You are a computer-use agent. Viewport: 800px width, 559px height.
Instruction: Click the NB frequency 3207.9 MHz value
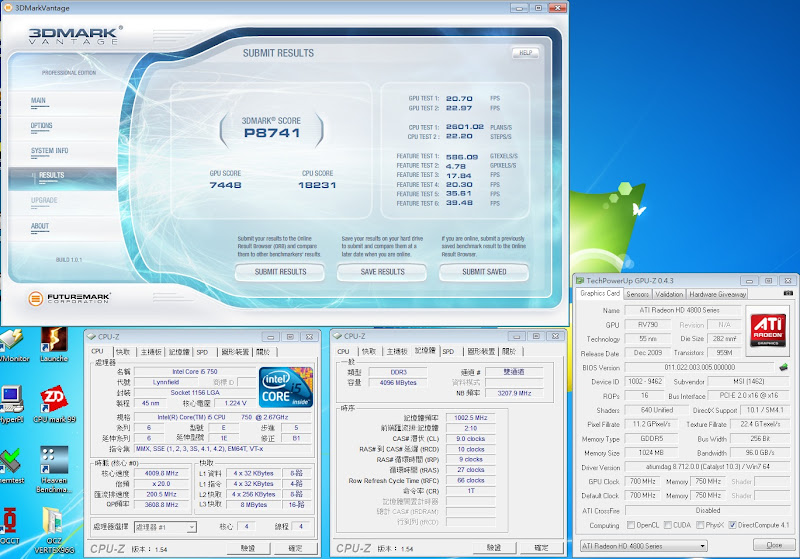click(514, 393)
